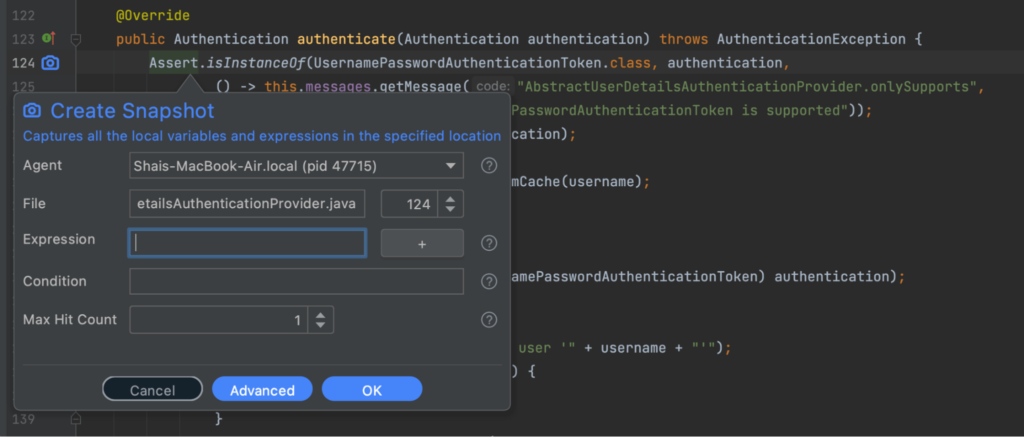Open the Advanced snapshot options
Image resolution: width=1024 pixels, height=437 pixels.
click(262, 390)
